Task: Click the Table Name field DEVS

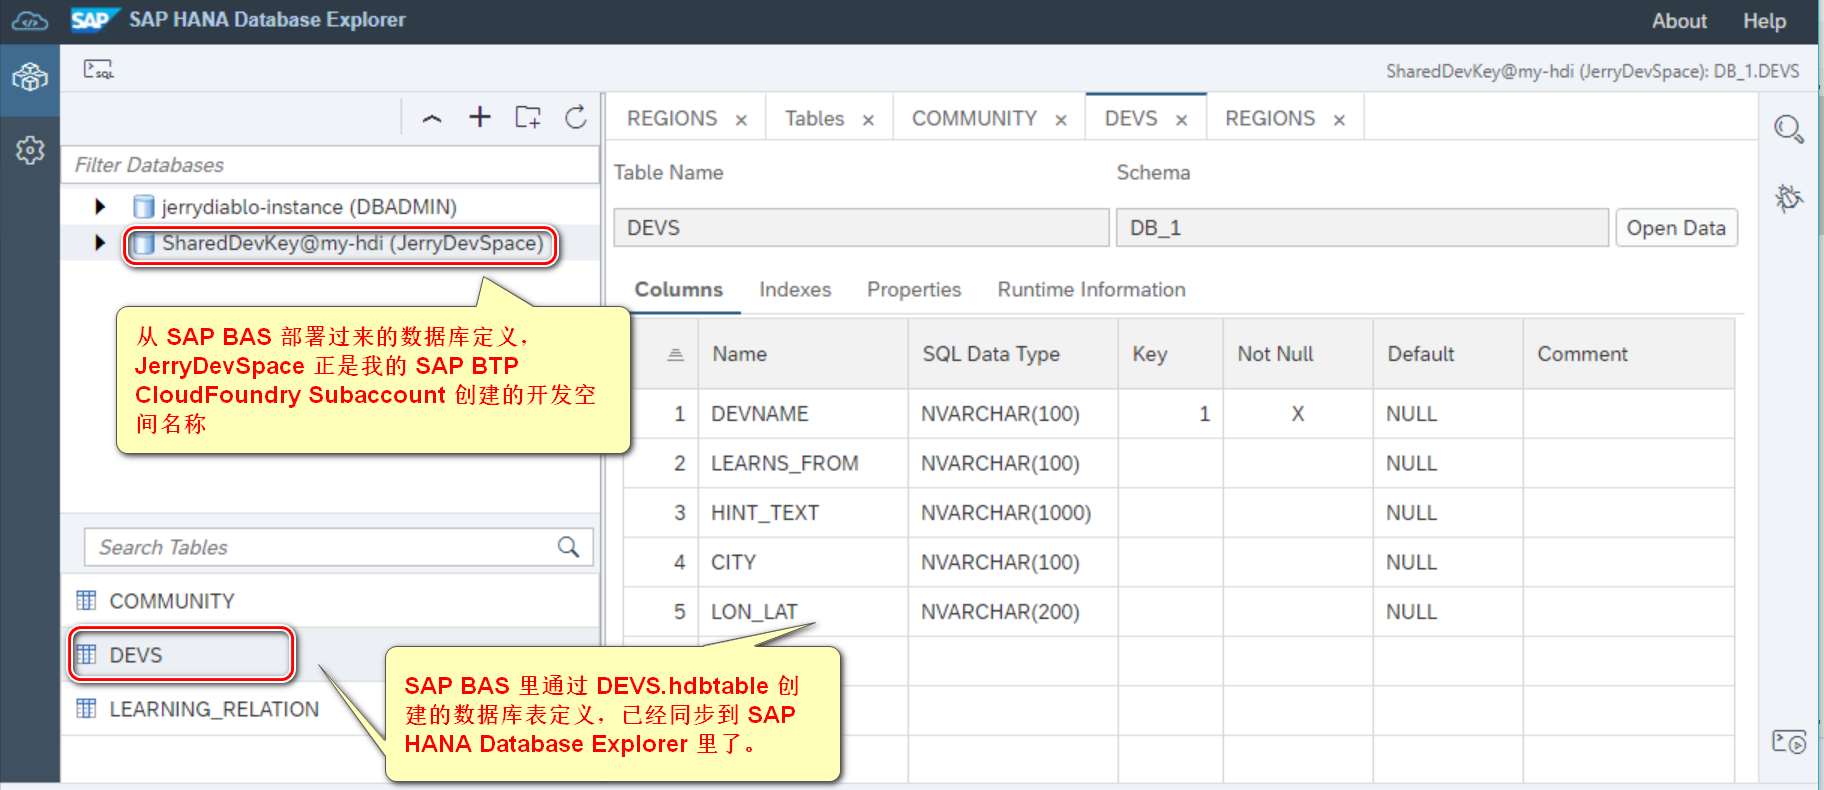Action: pos(861,228)
